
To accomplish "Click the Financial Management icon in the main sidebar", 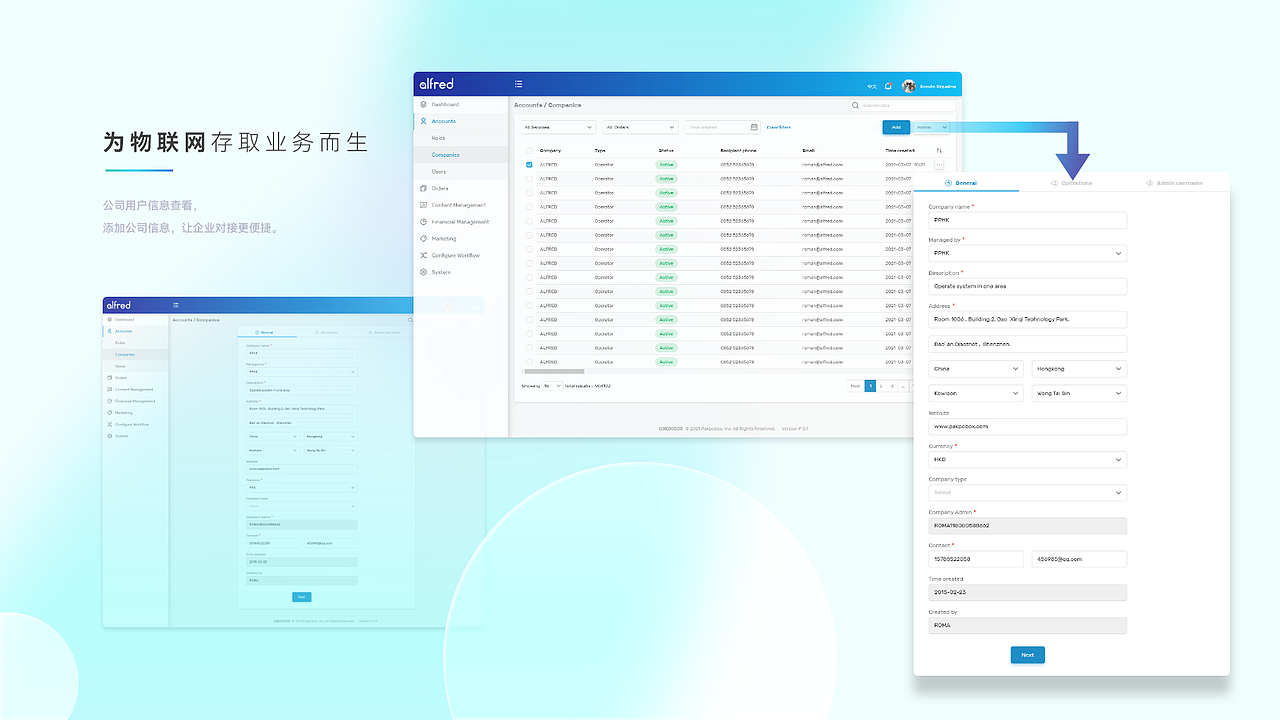I will (424, 222).
